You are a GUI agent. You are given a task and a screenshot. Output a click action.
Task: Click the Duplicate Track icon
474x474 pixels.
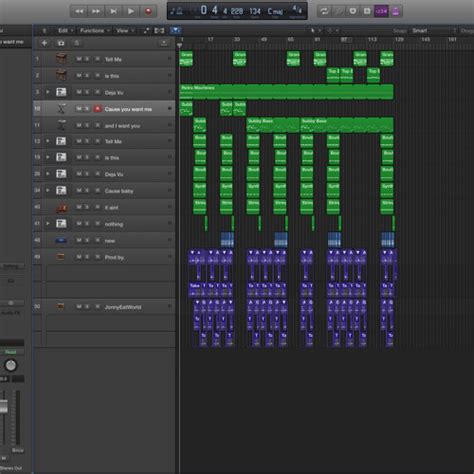point(61,43)
